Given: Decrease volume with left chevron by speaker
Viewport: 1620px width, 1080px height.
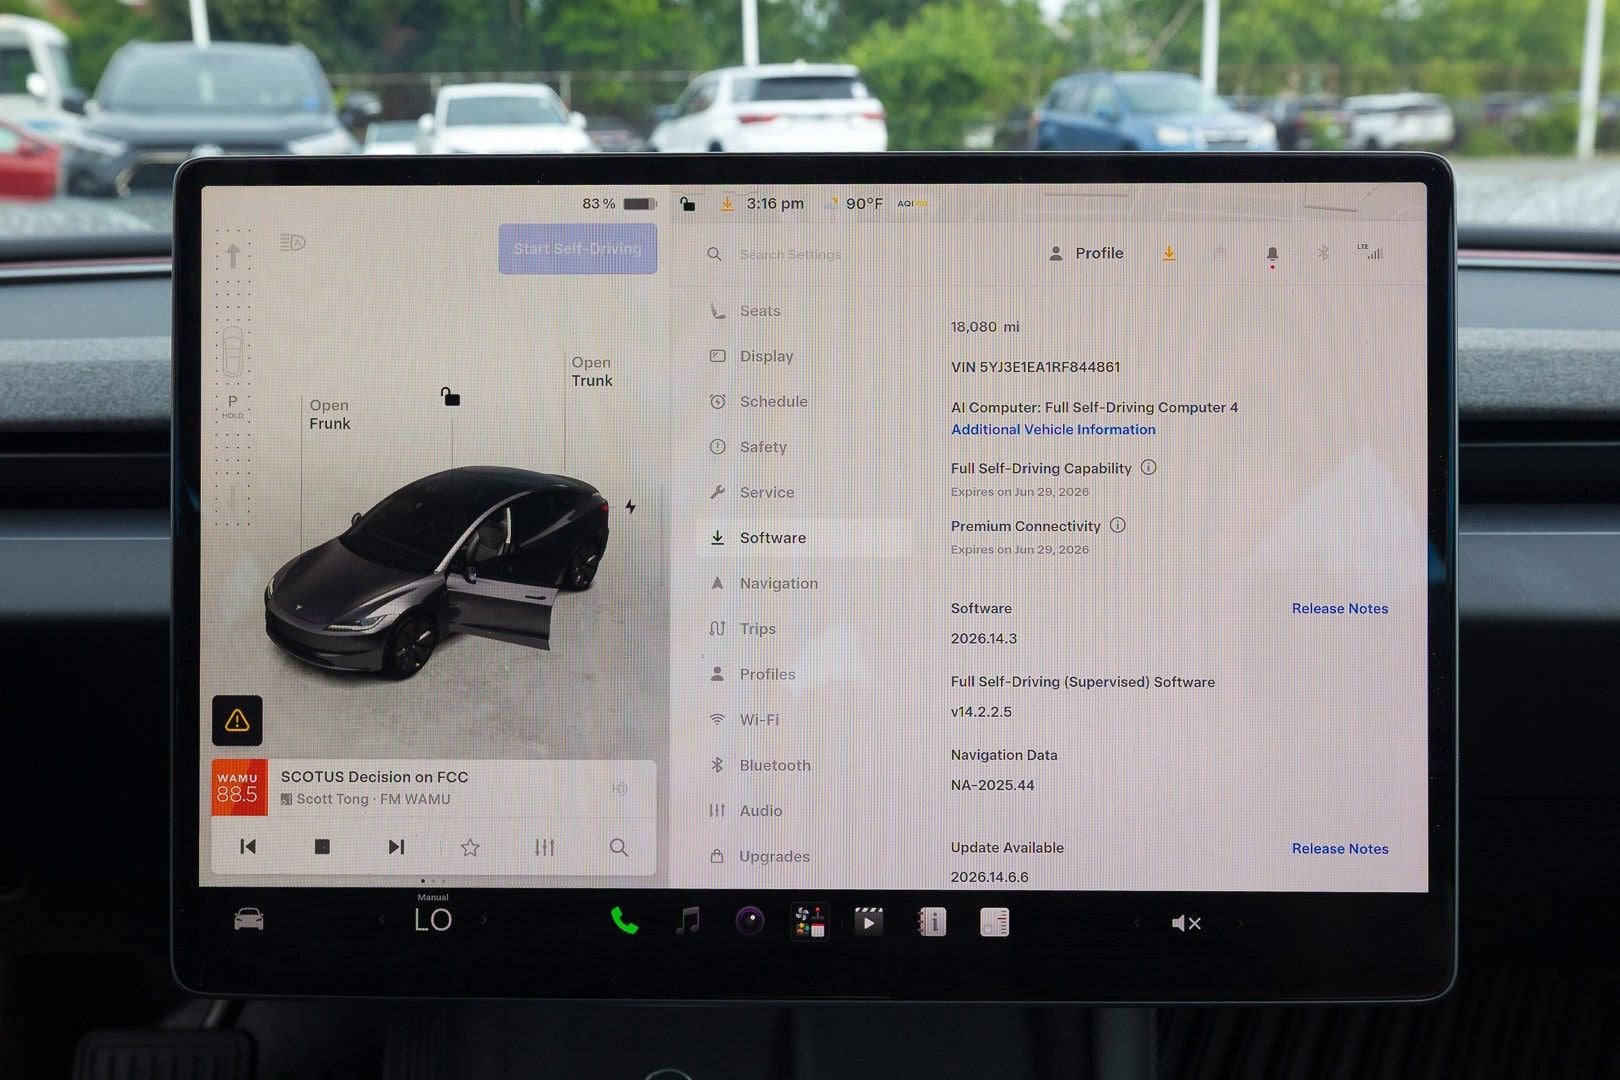Looking at the screenshot, I should 1136,923.
